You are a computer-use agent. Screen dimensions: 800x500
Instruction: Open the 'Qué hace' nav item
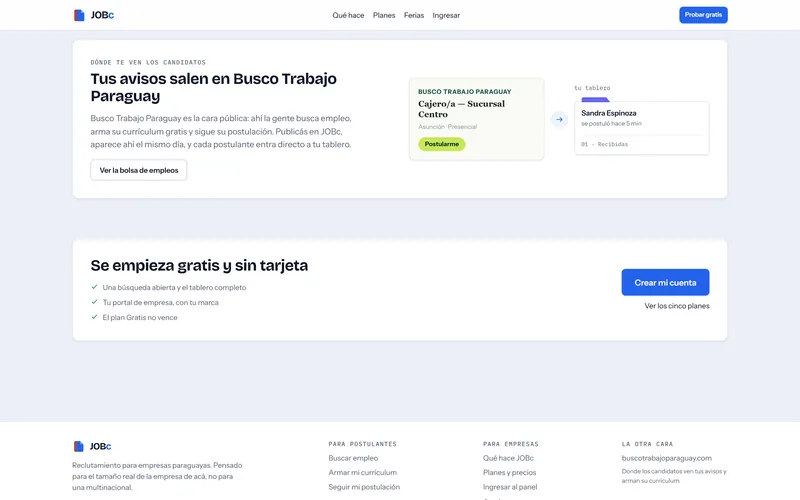click(348, 15)
